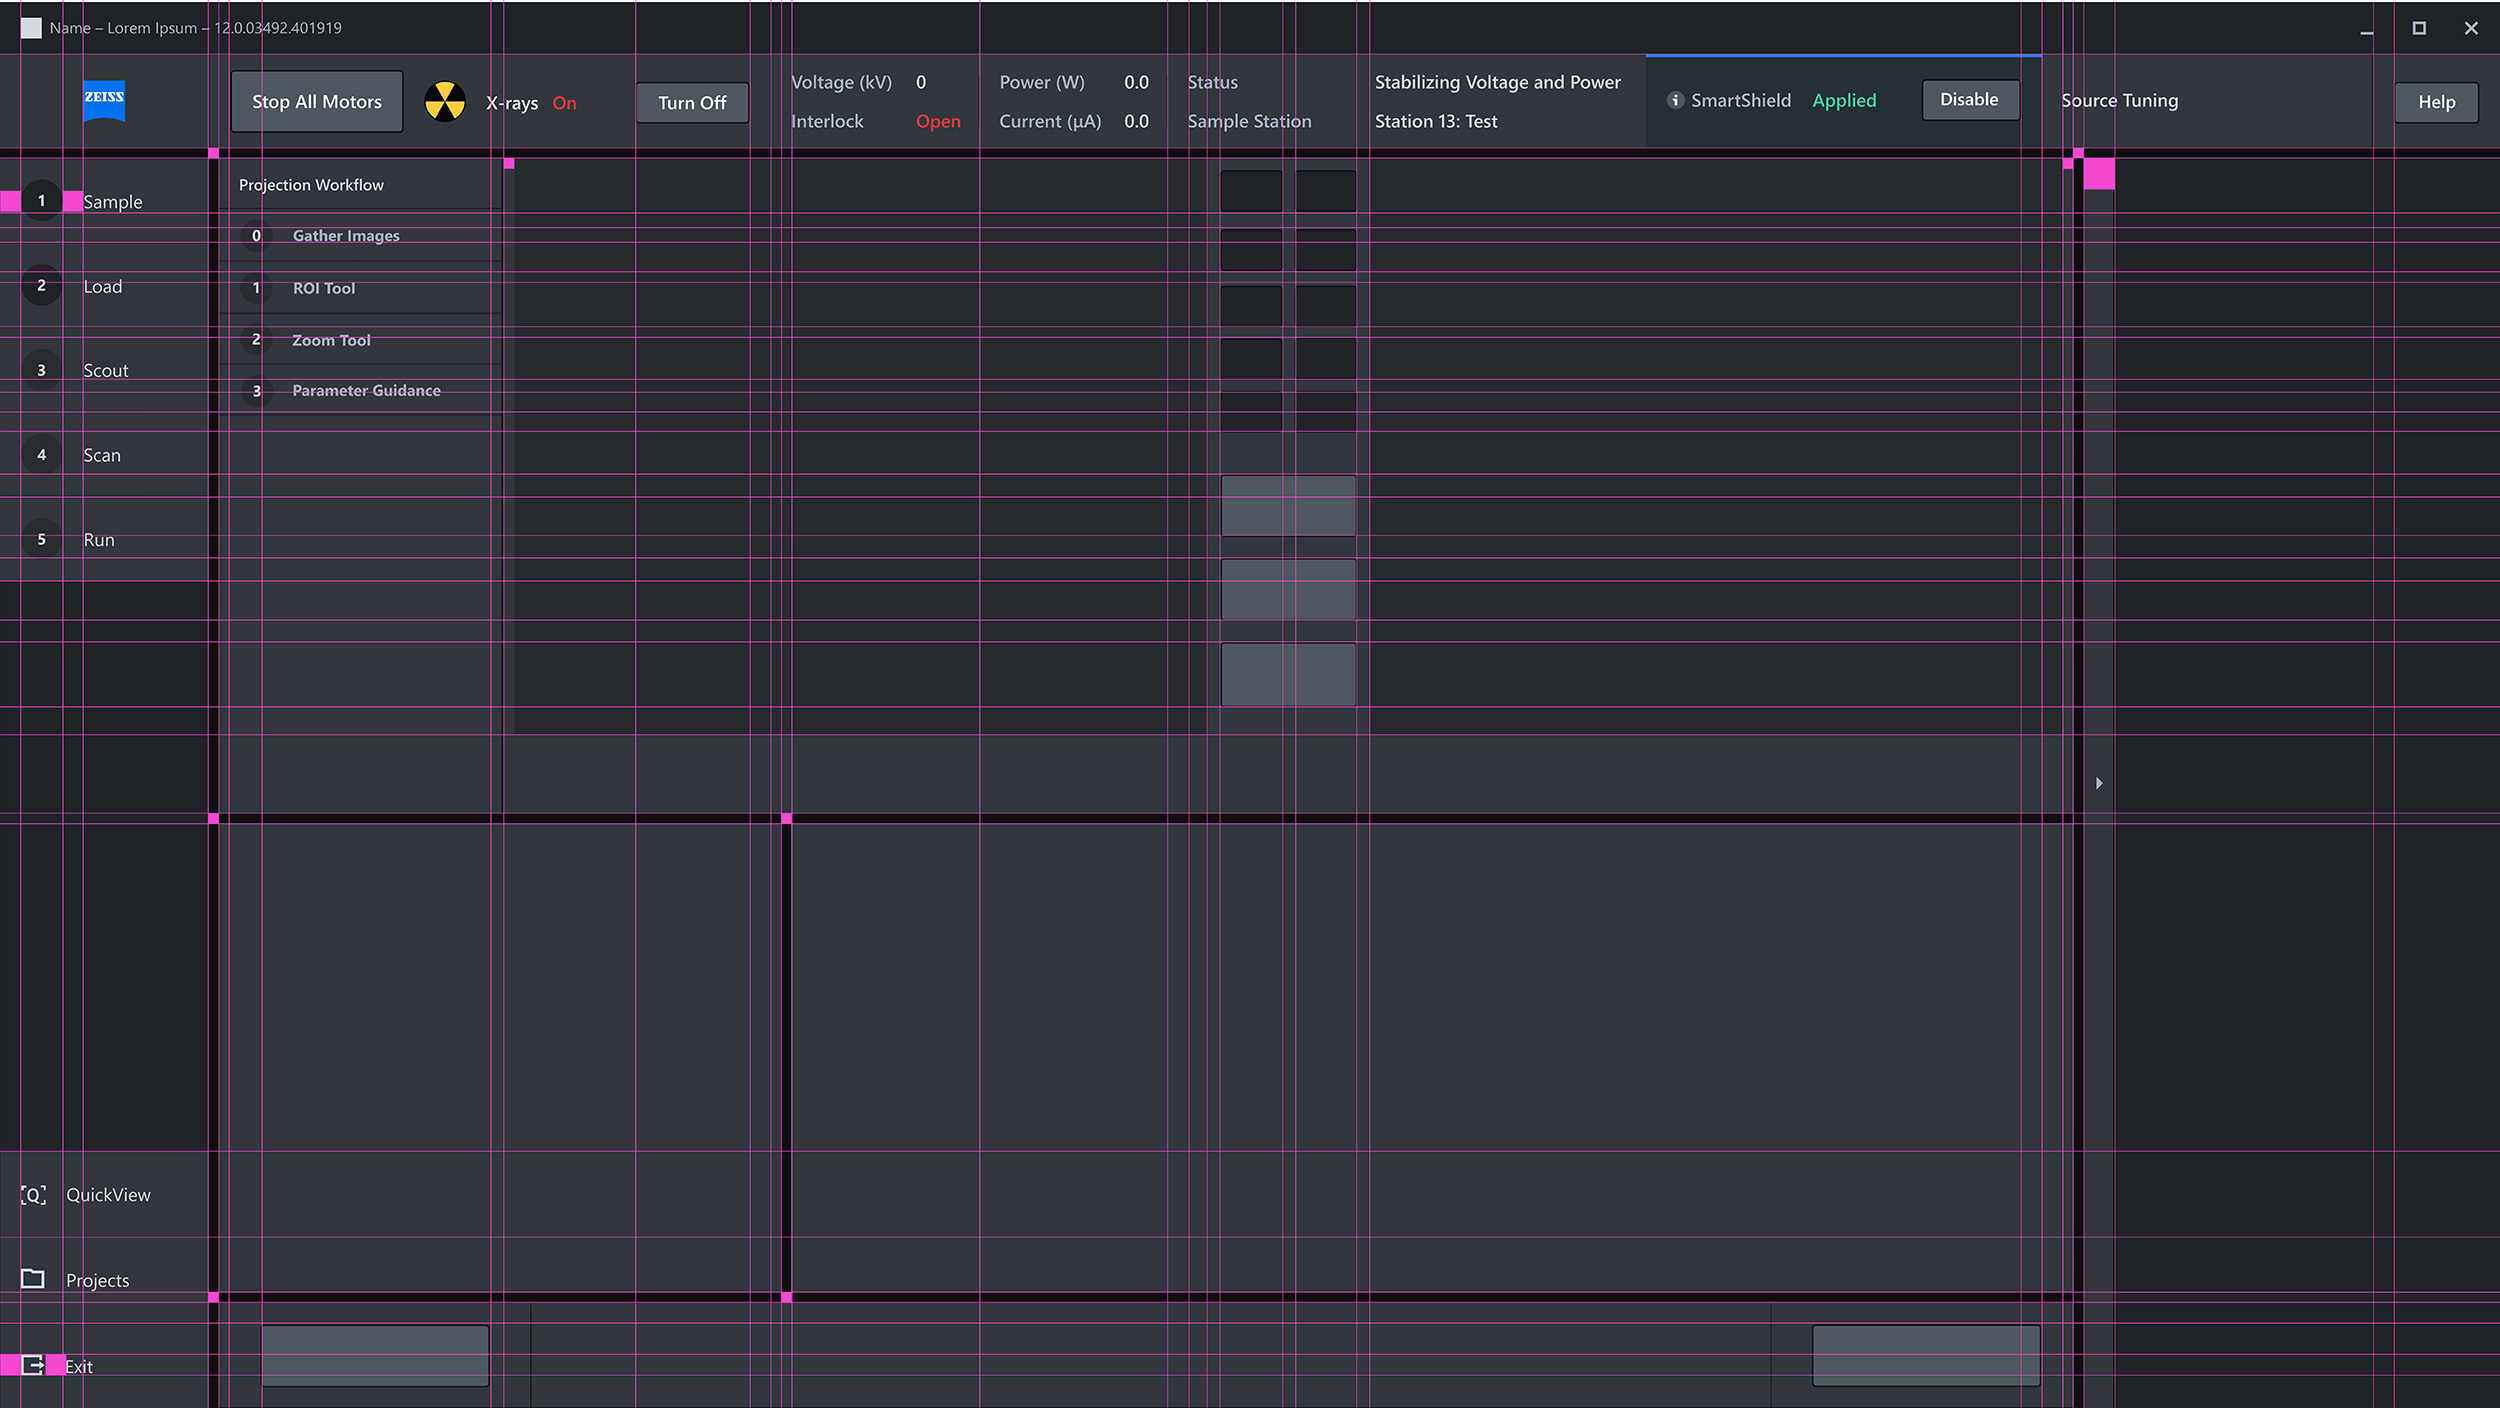
Task: Click the SmartShield info icon
Action: (x=1675, y=100)
